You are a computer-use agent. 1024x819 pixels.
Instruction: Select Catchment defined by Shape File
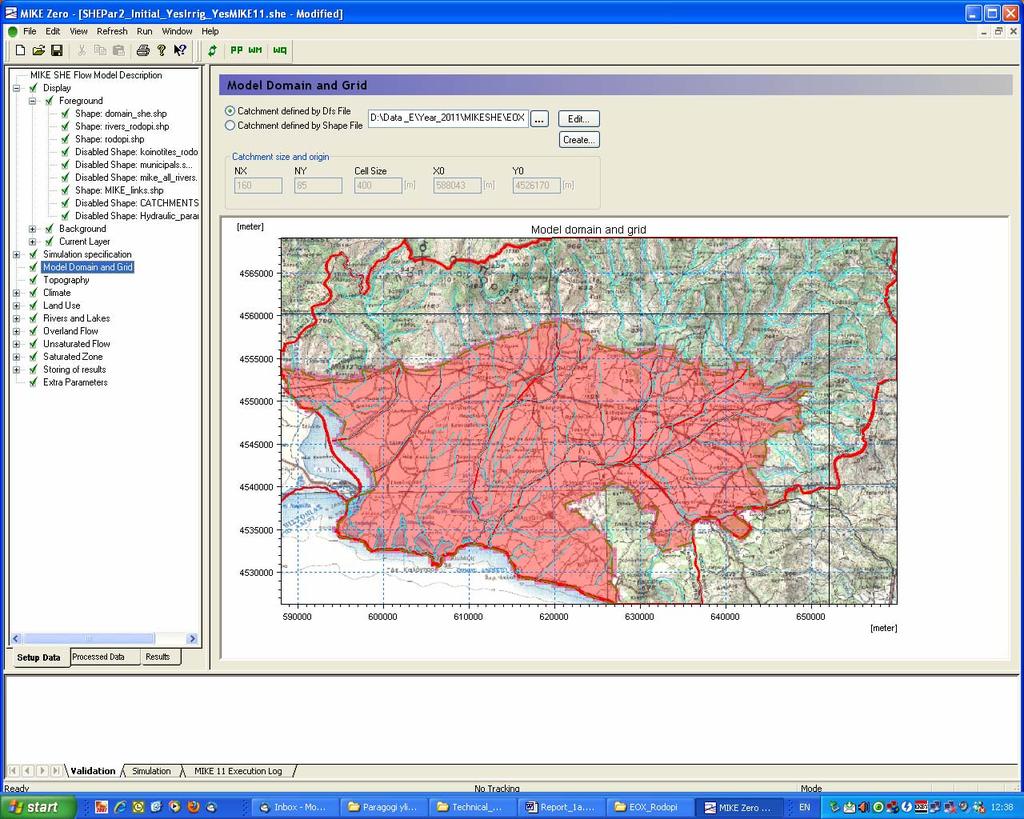pos(230,125)
